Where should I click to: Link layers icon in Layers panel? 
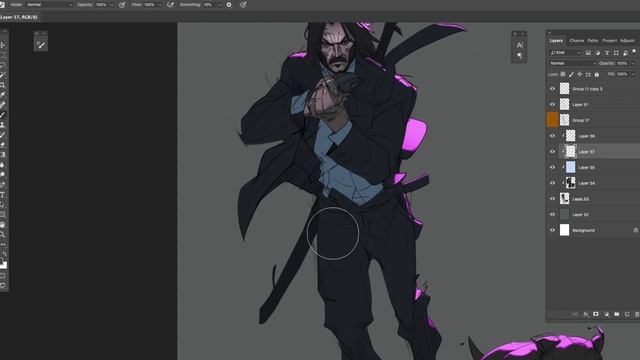click(575, 314)
